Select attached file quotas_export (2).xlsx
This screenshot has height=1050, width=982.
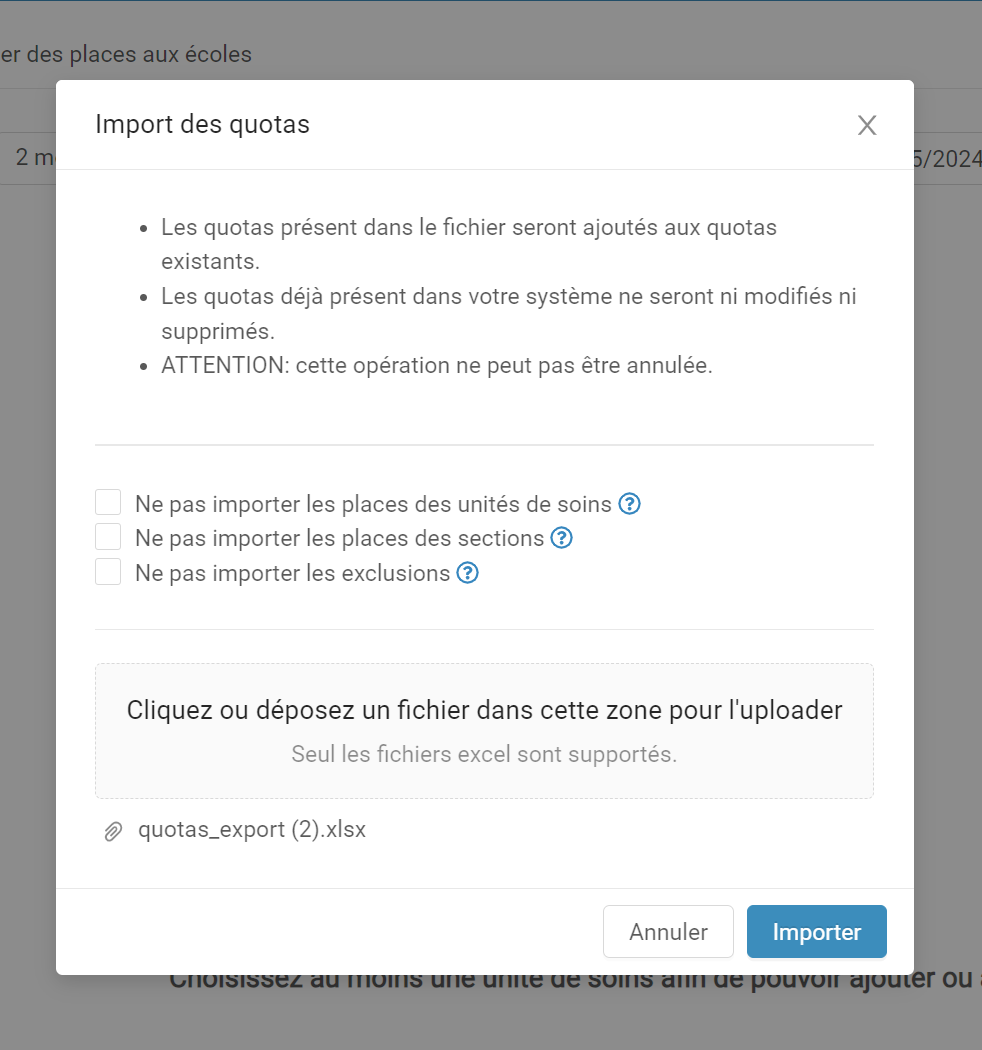pyautogui.click(x=252, y=830)
